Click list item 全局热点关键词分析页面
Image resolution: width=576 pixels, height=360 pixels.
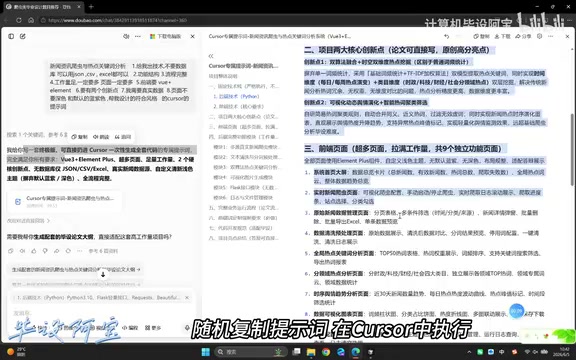click(x=344, y=253)
